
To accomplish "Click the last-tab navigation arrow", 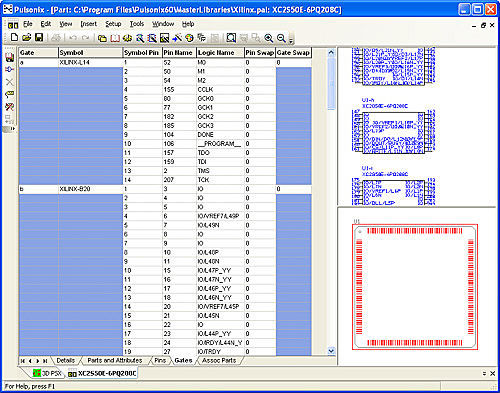I will [x=45, y=361].
